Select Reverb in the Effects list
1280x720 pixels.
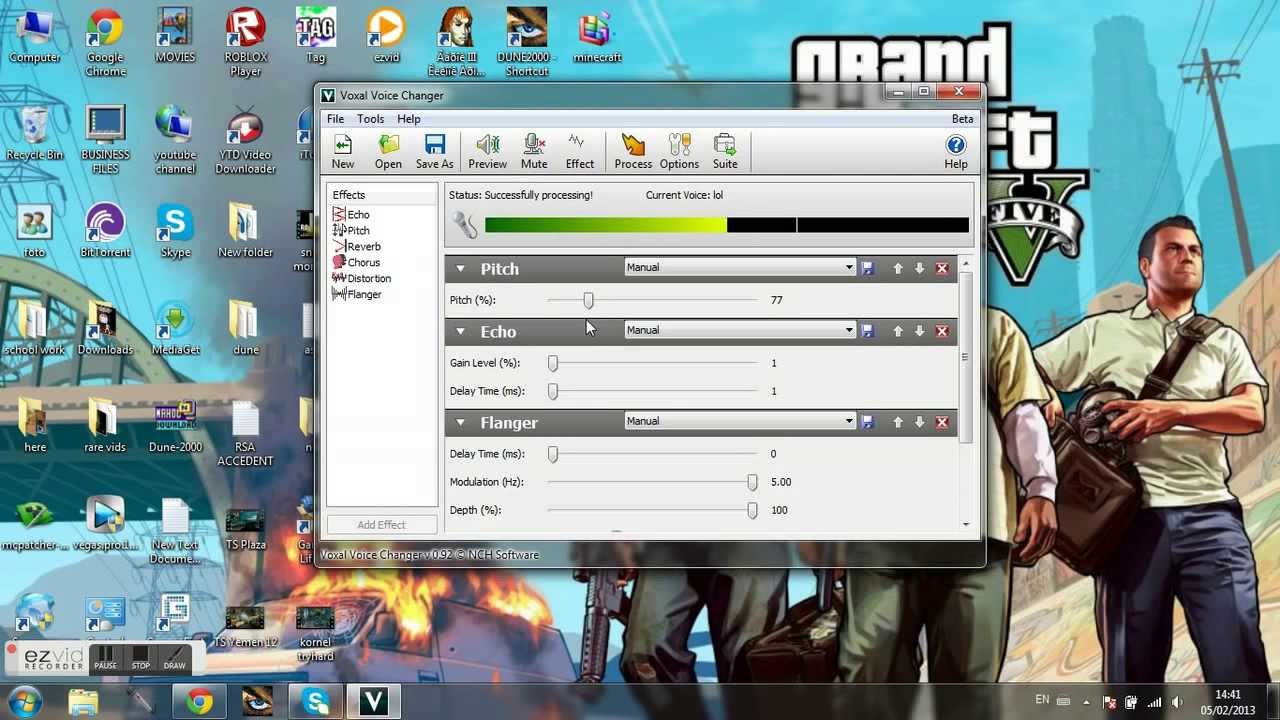coord(356,246)
